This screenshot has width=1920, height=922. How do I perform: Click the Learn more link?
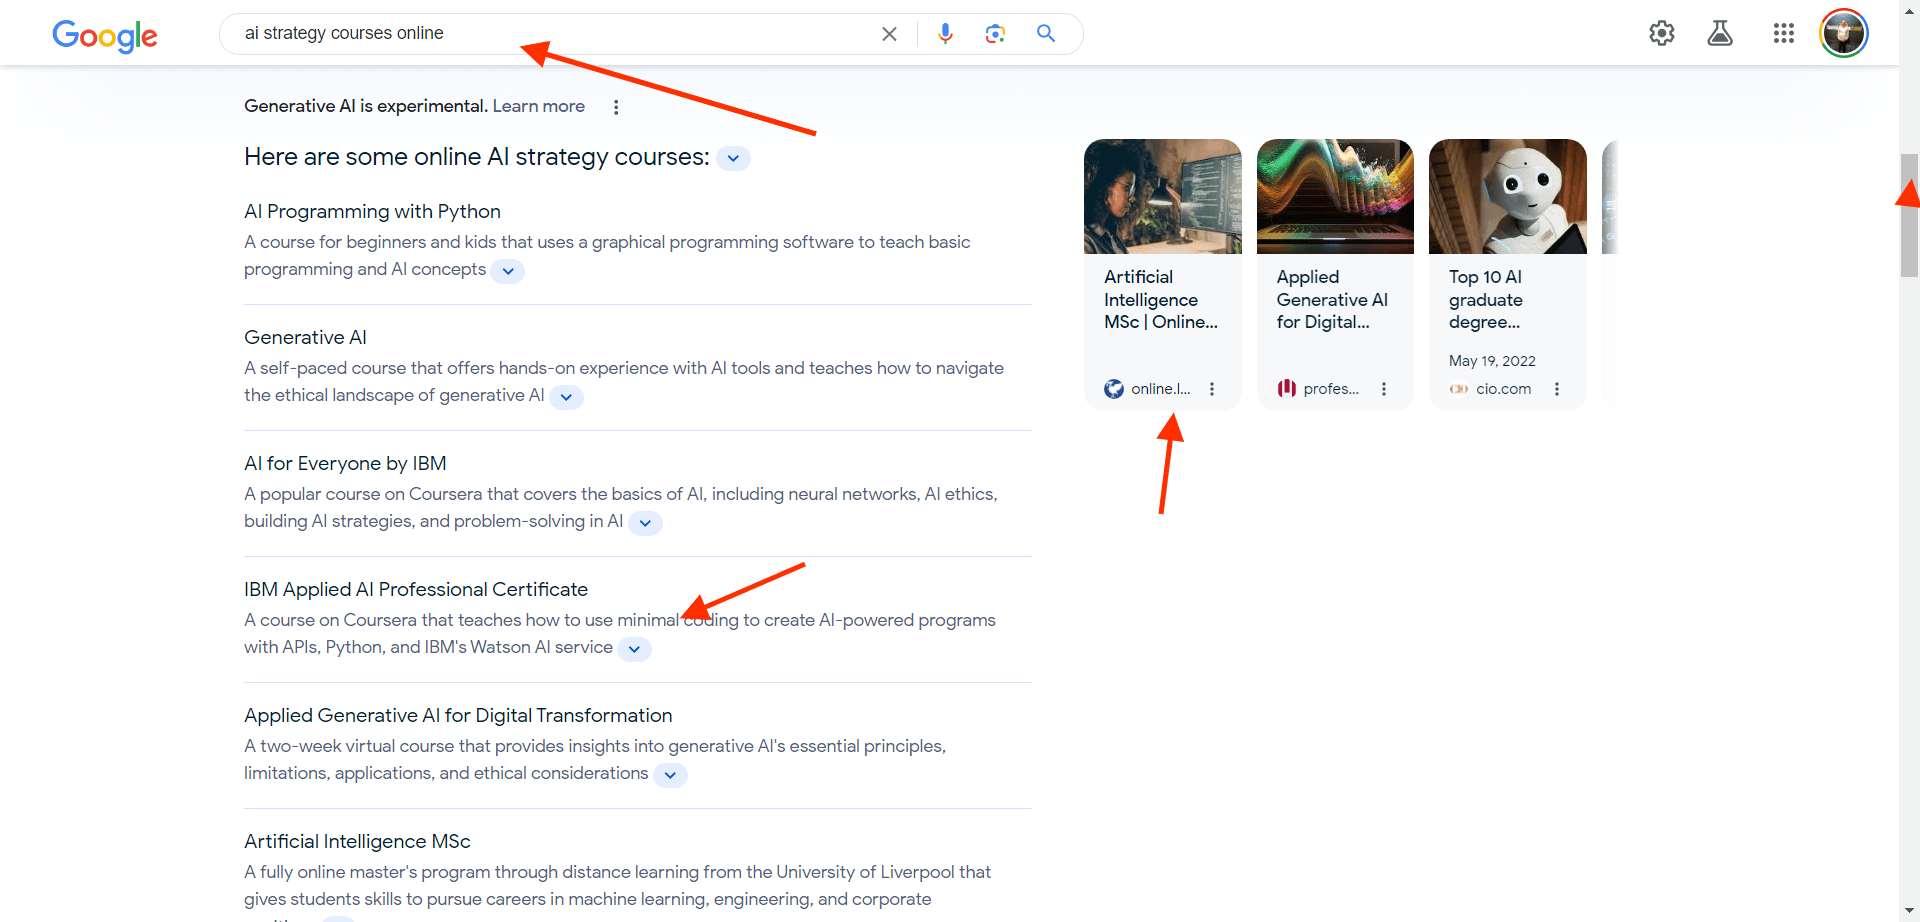point(538,106)
